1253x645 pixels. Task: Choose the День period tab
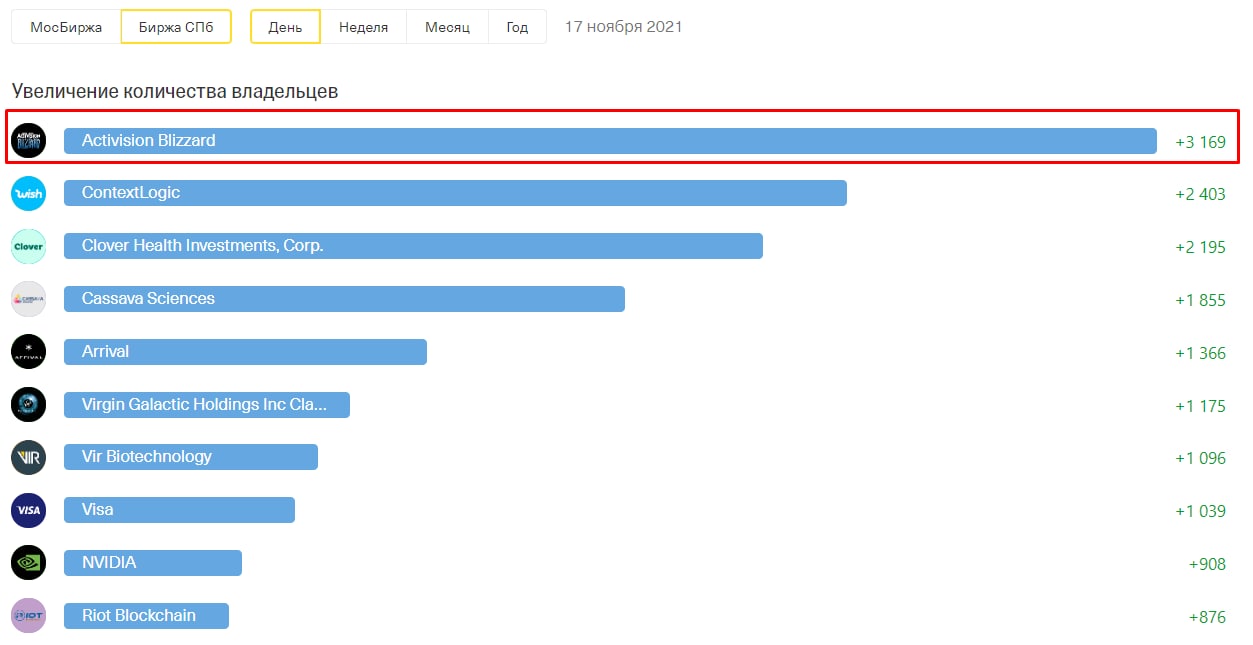point(285,27)
